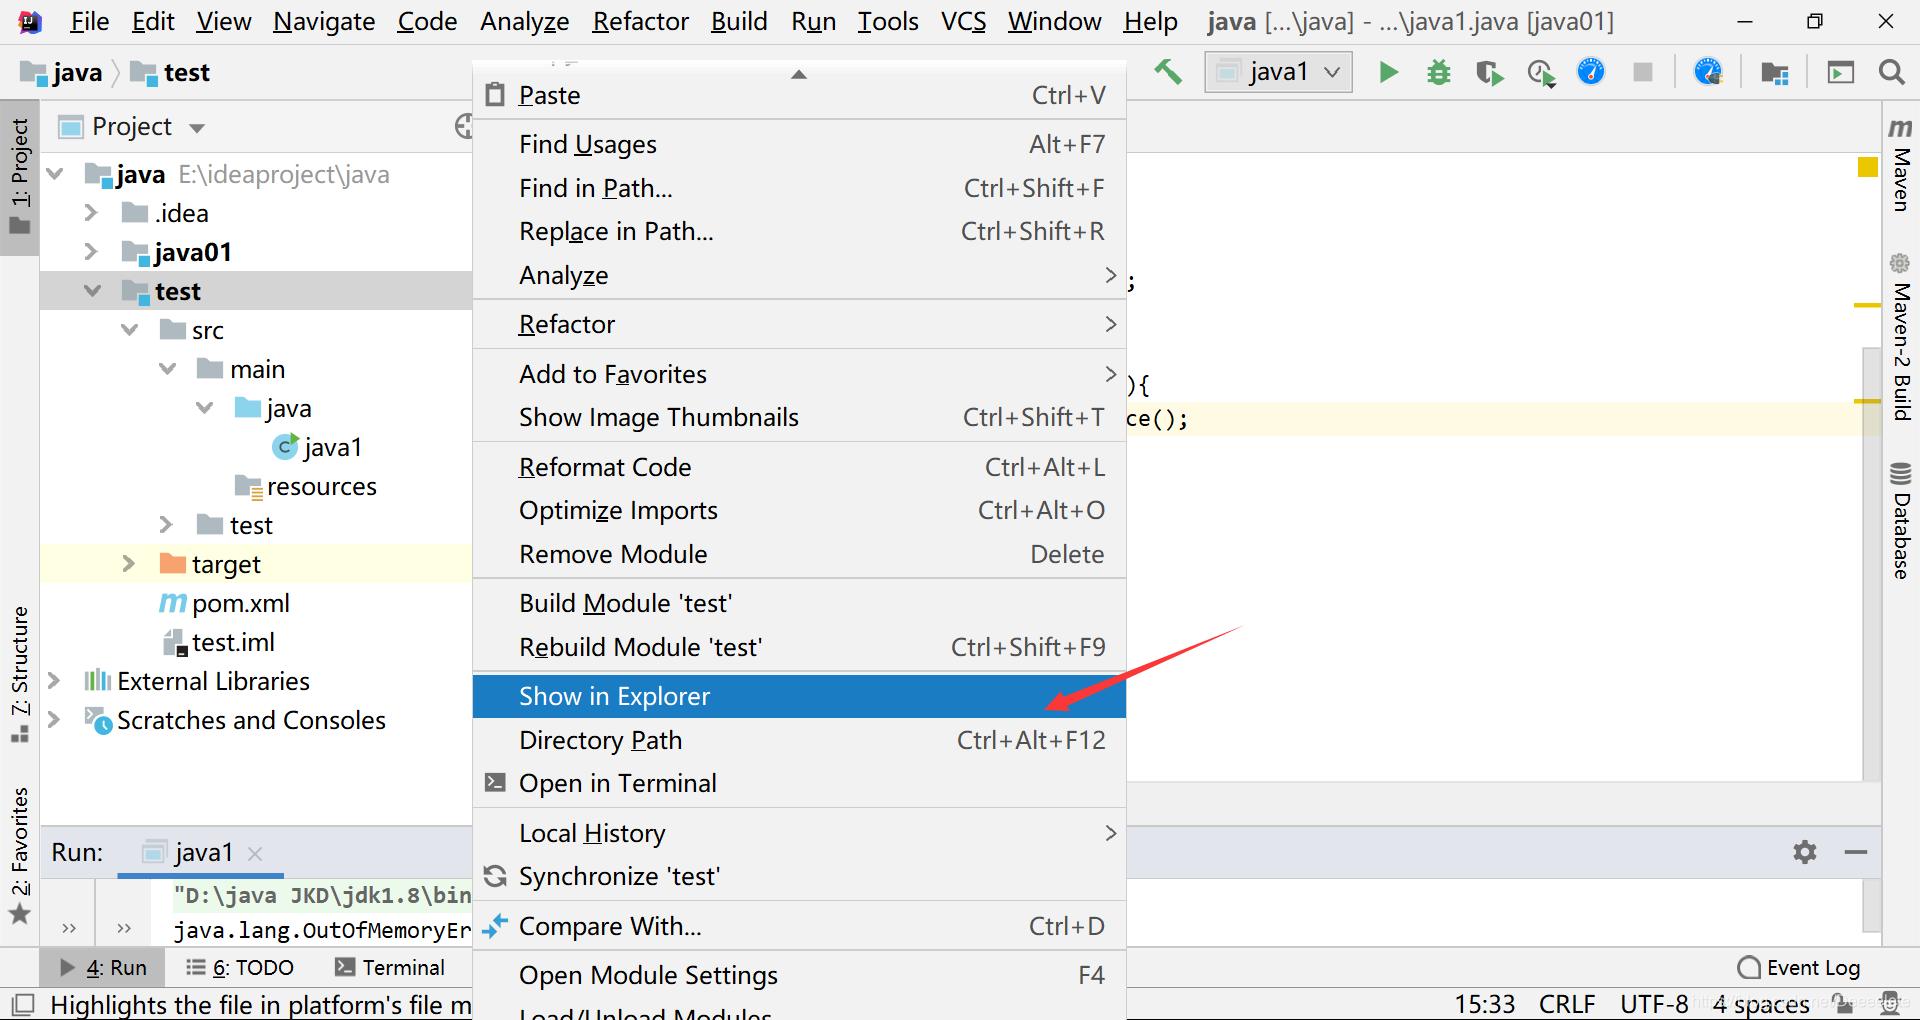The height and width of the screenshot is (1020, 1920).
Task: Open the java1 run configuration dropdown
Action: pos(1278,72)
